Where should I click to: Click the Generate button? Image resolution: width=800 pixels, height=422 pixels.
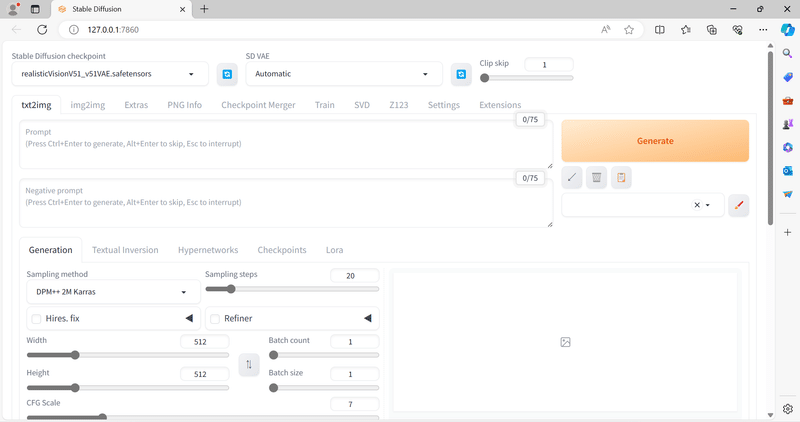[655, 141]
